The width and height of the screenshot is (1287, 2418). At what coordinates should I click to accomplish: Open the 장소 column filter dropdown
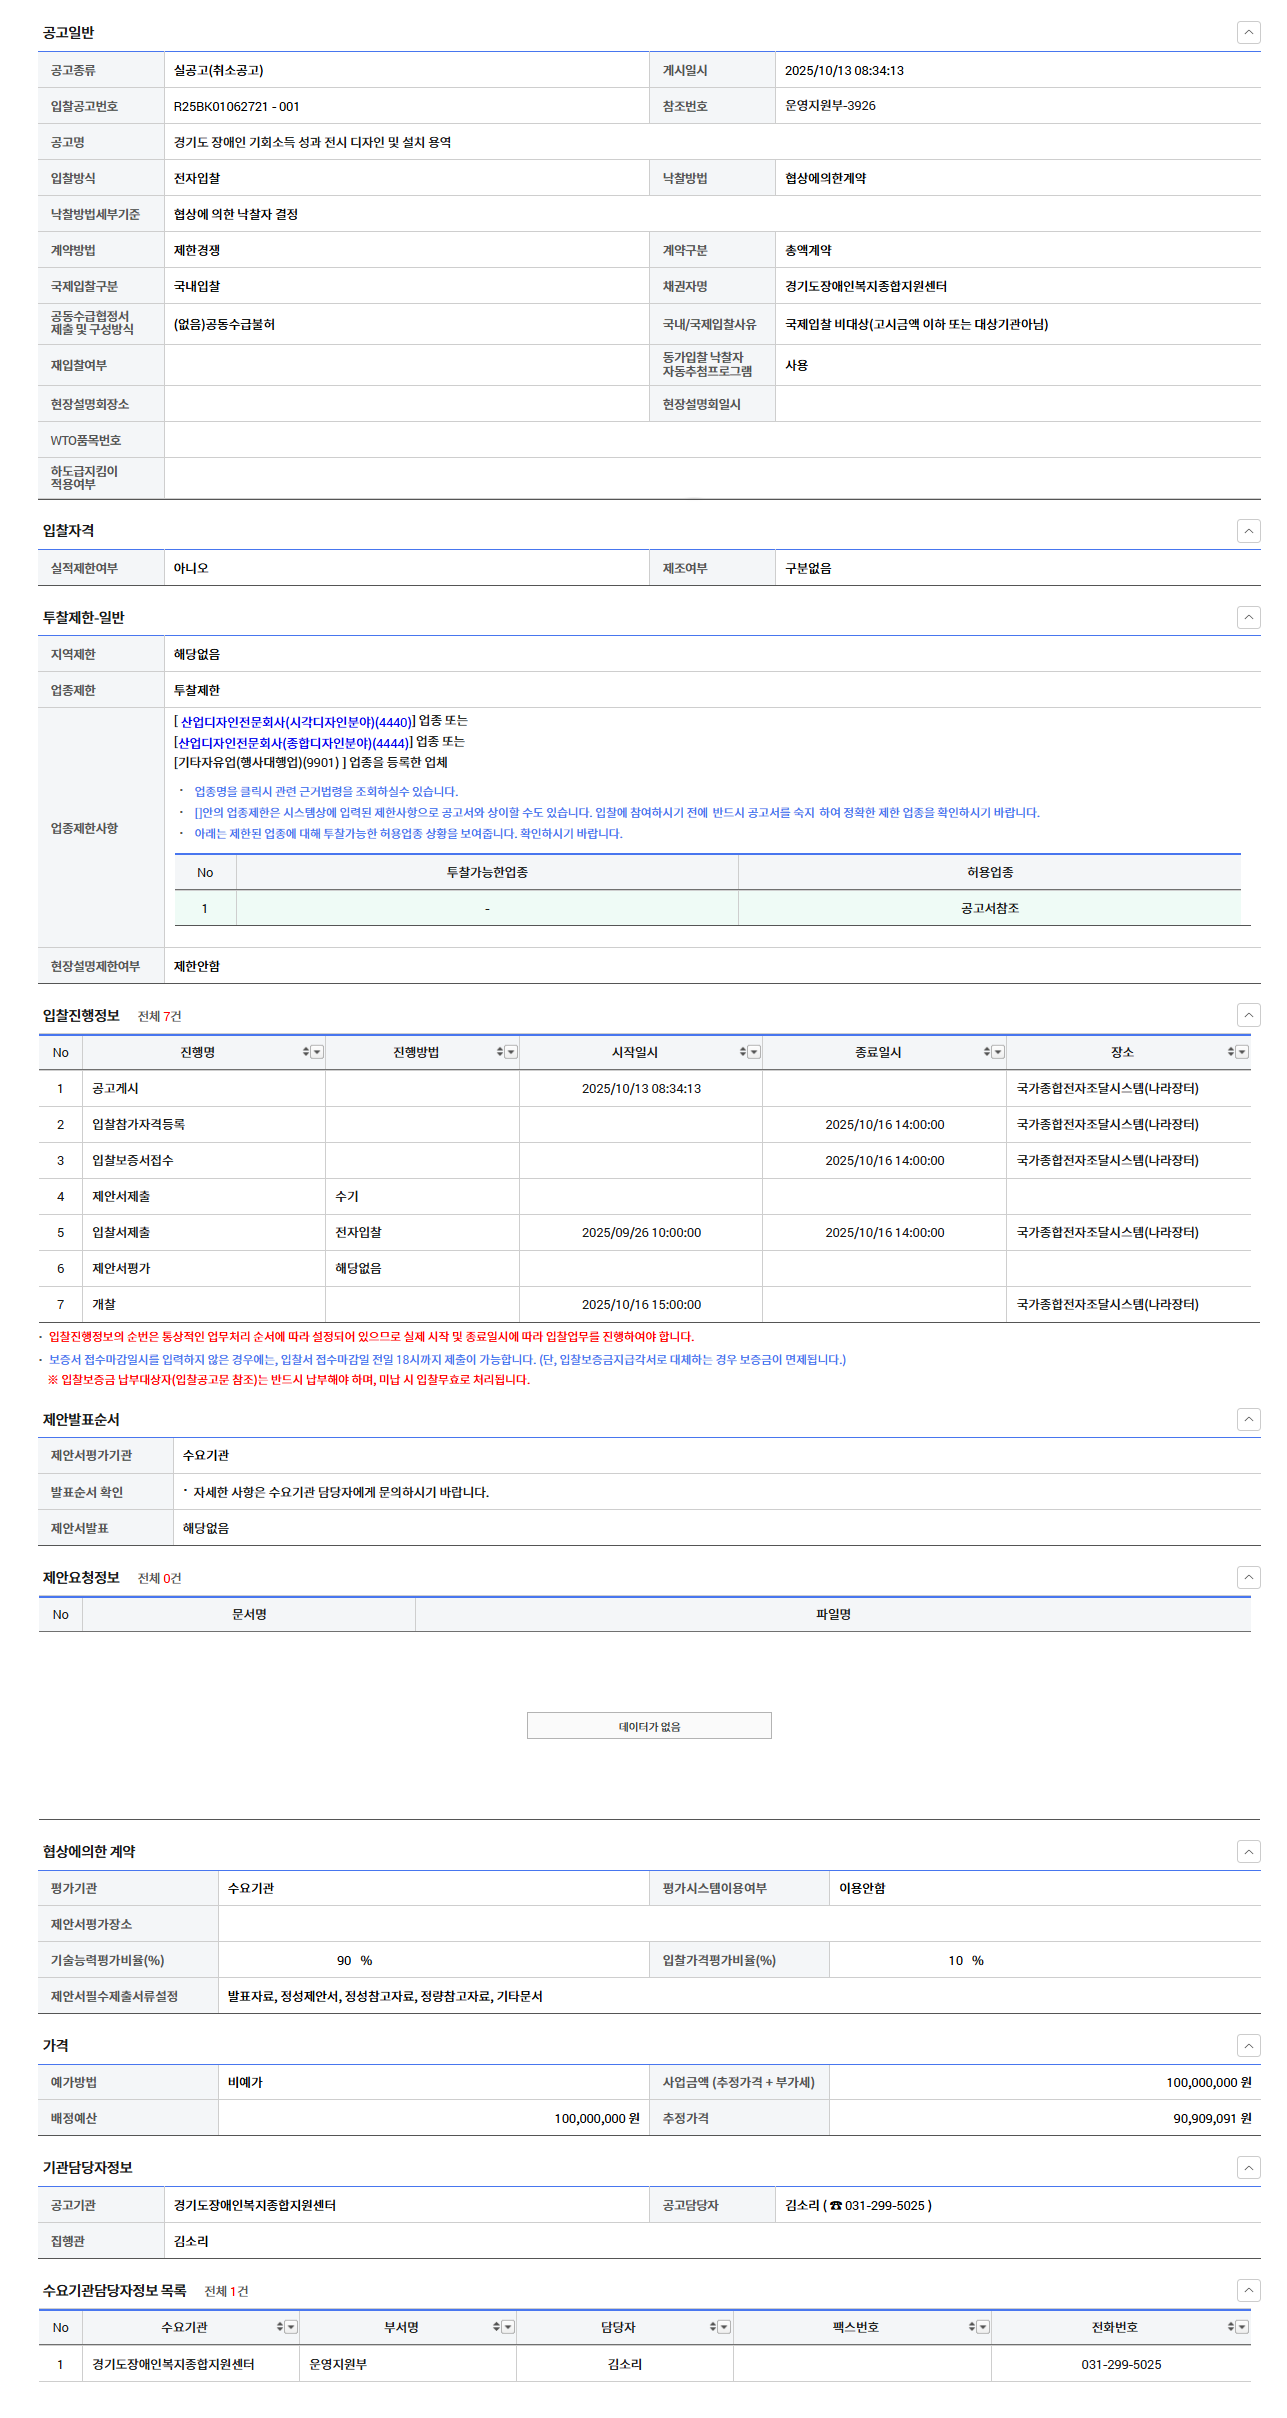[1242, 1052]
